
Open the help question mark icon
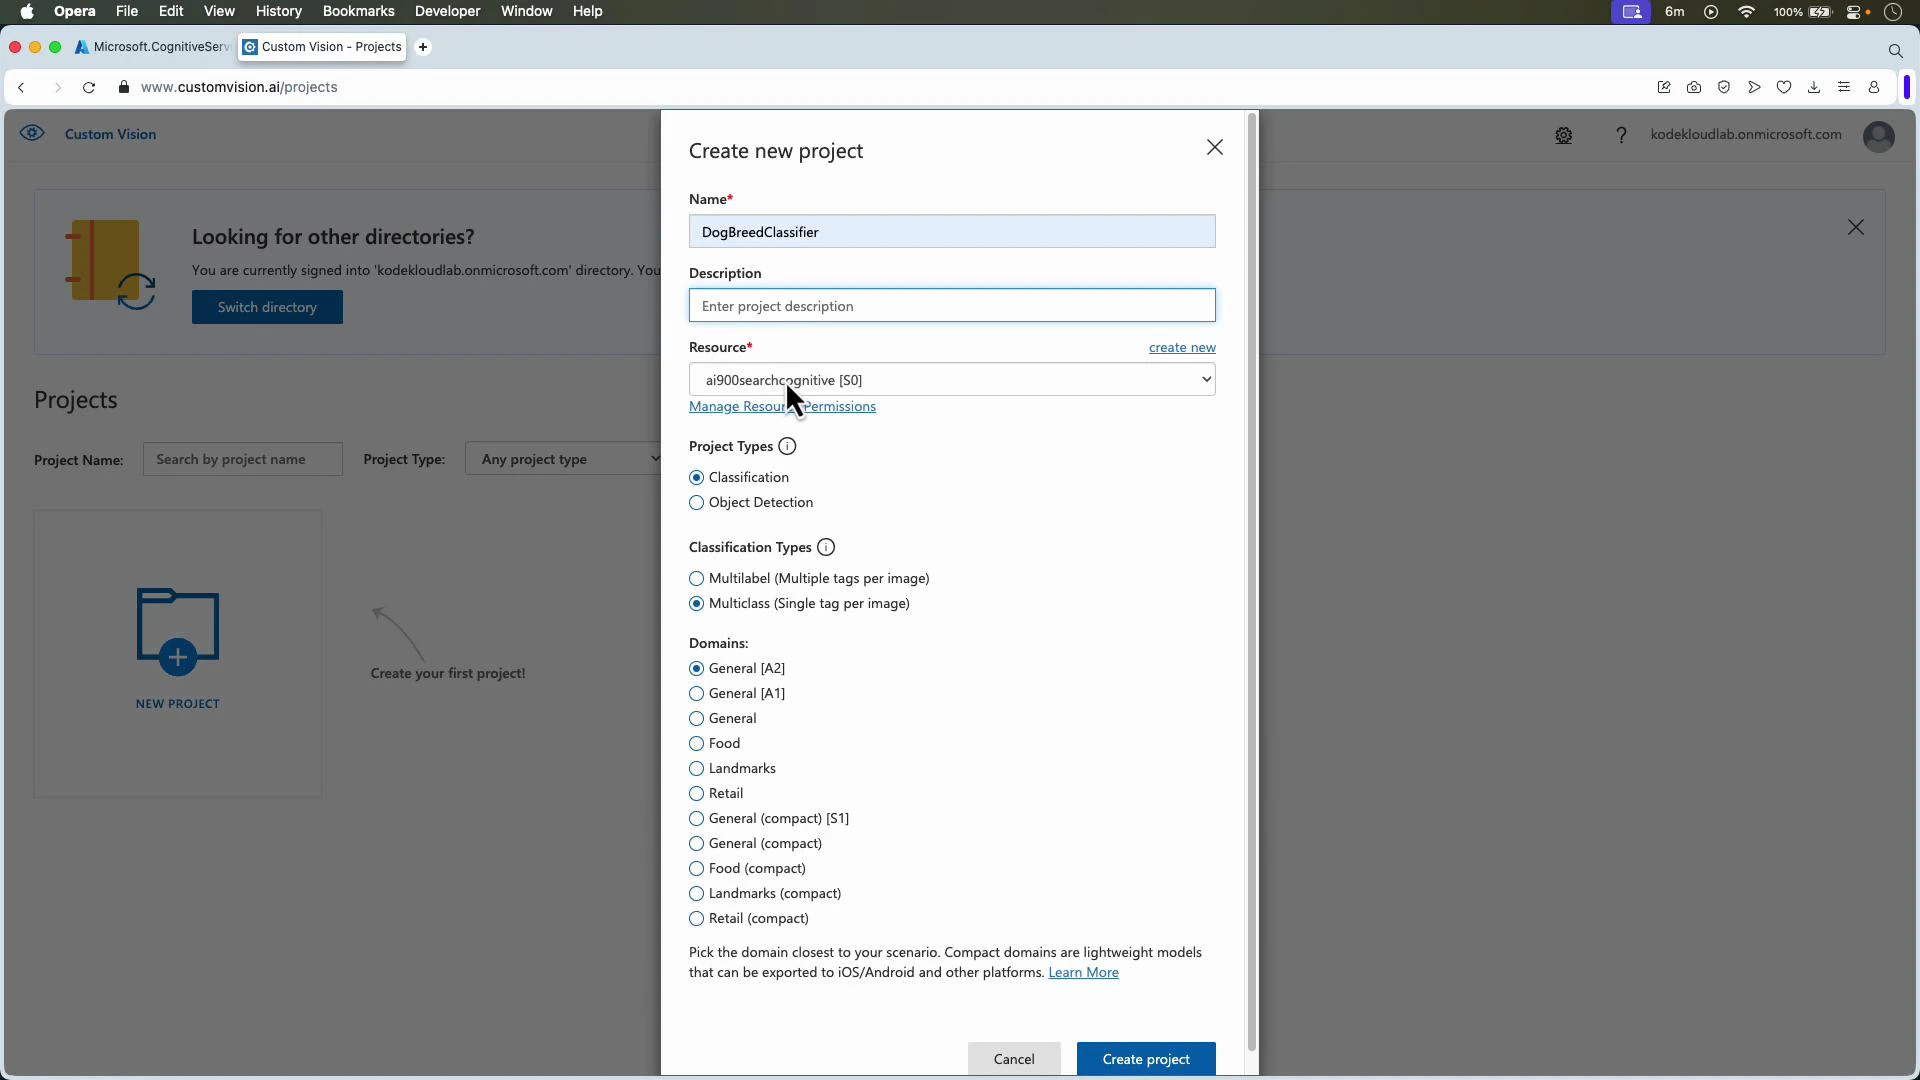(x=1621, y=135)
